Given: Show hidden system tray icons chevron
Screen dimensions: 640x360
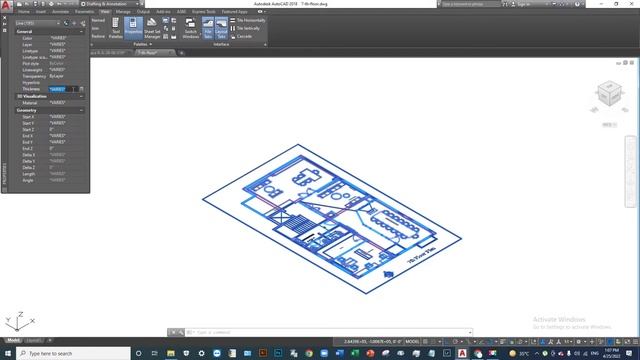Looking at the screenshot, I should (x=536, y=353).
